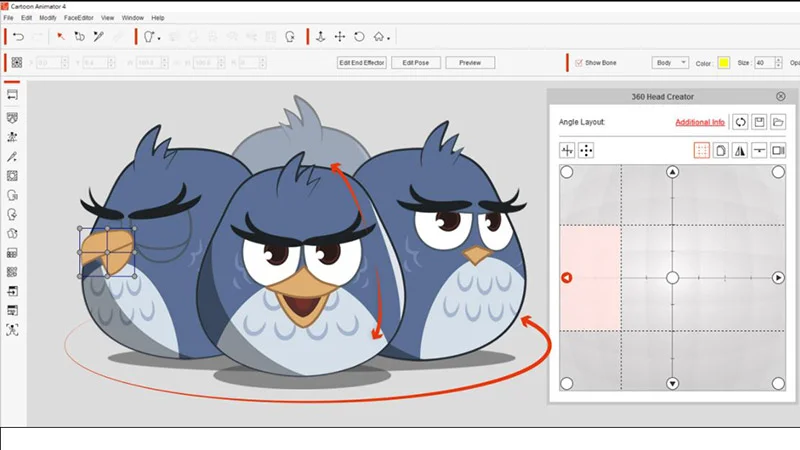Select the pen tool in left sidebar
The height and width of the screenshot is (450, 800).
[x=12, y=157]
